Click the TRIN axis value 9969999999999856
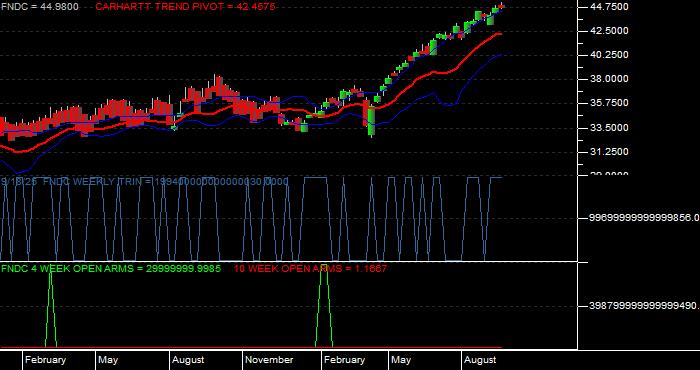The image size is (700, 370). coord(644,218)
